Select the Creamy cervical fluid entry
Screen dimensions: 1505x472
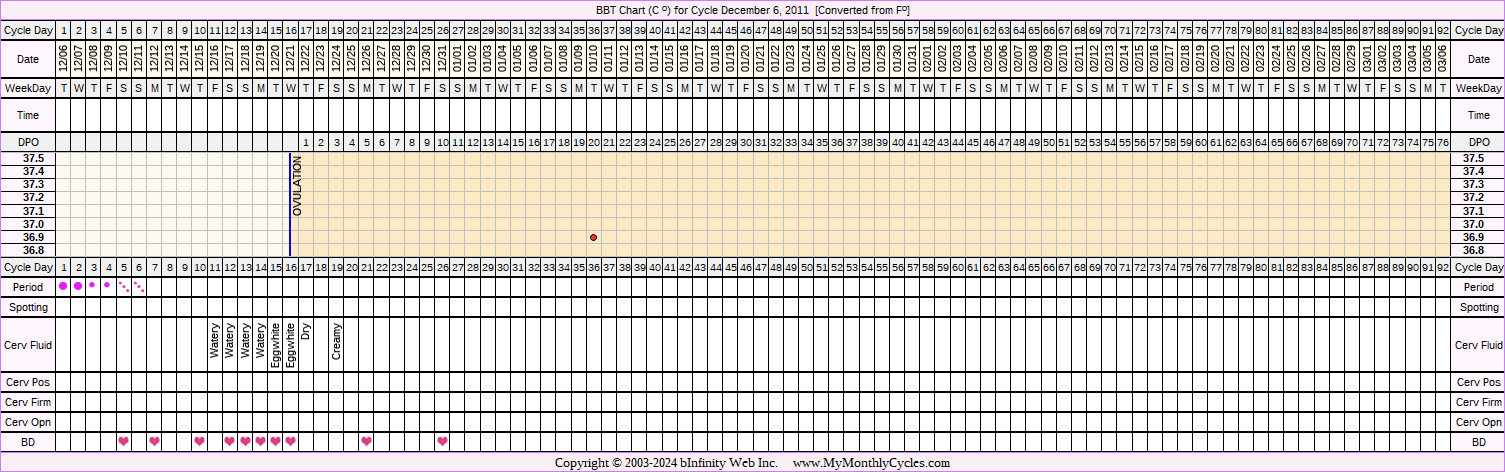[x=336, y=341]
